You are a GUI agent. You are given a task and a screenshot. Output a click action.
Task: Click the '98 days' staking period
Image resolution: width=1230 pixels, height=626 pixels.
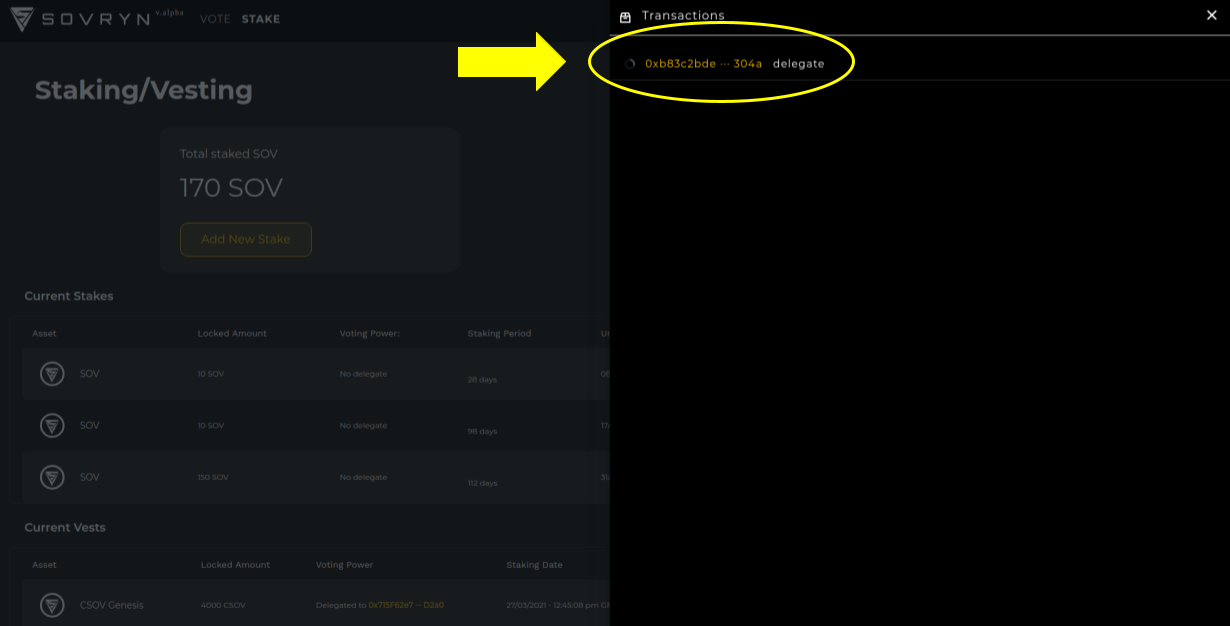[482, 432]
